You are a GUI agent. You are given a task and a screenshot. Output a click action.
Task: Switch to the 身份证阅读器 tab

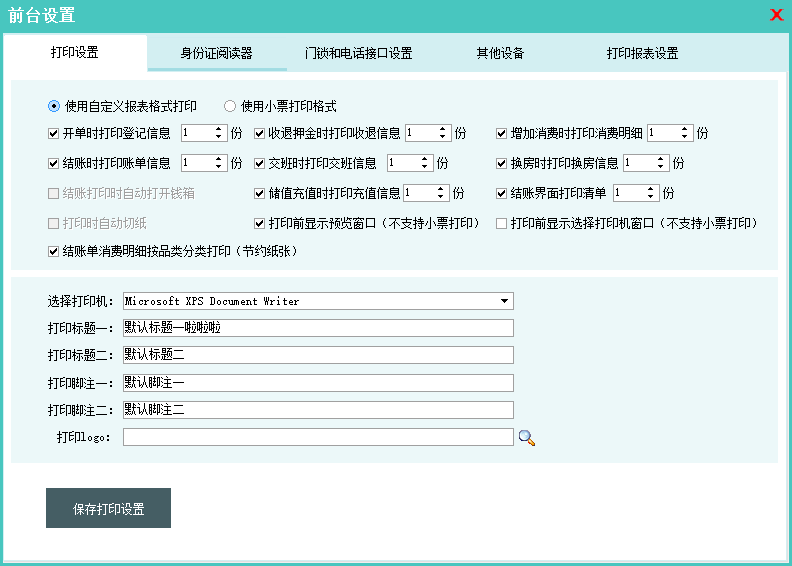216,54
